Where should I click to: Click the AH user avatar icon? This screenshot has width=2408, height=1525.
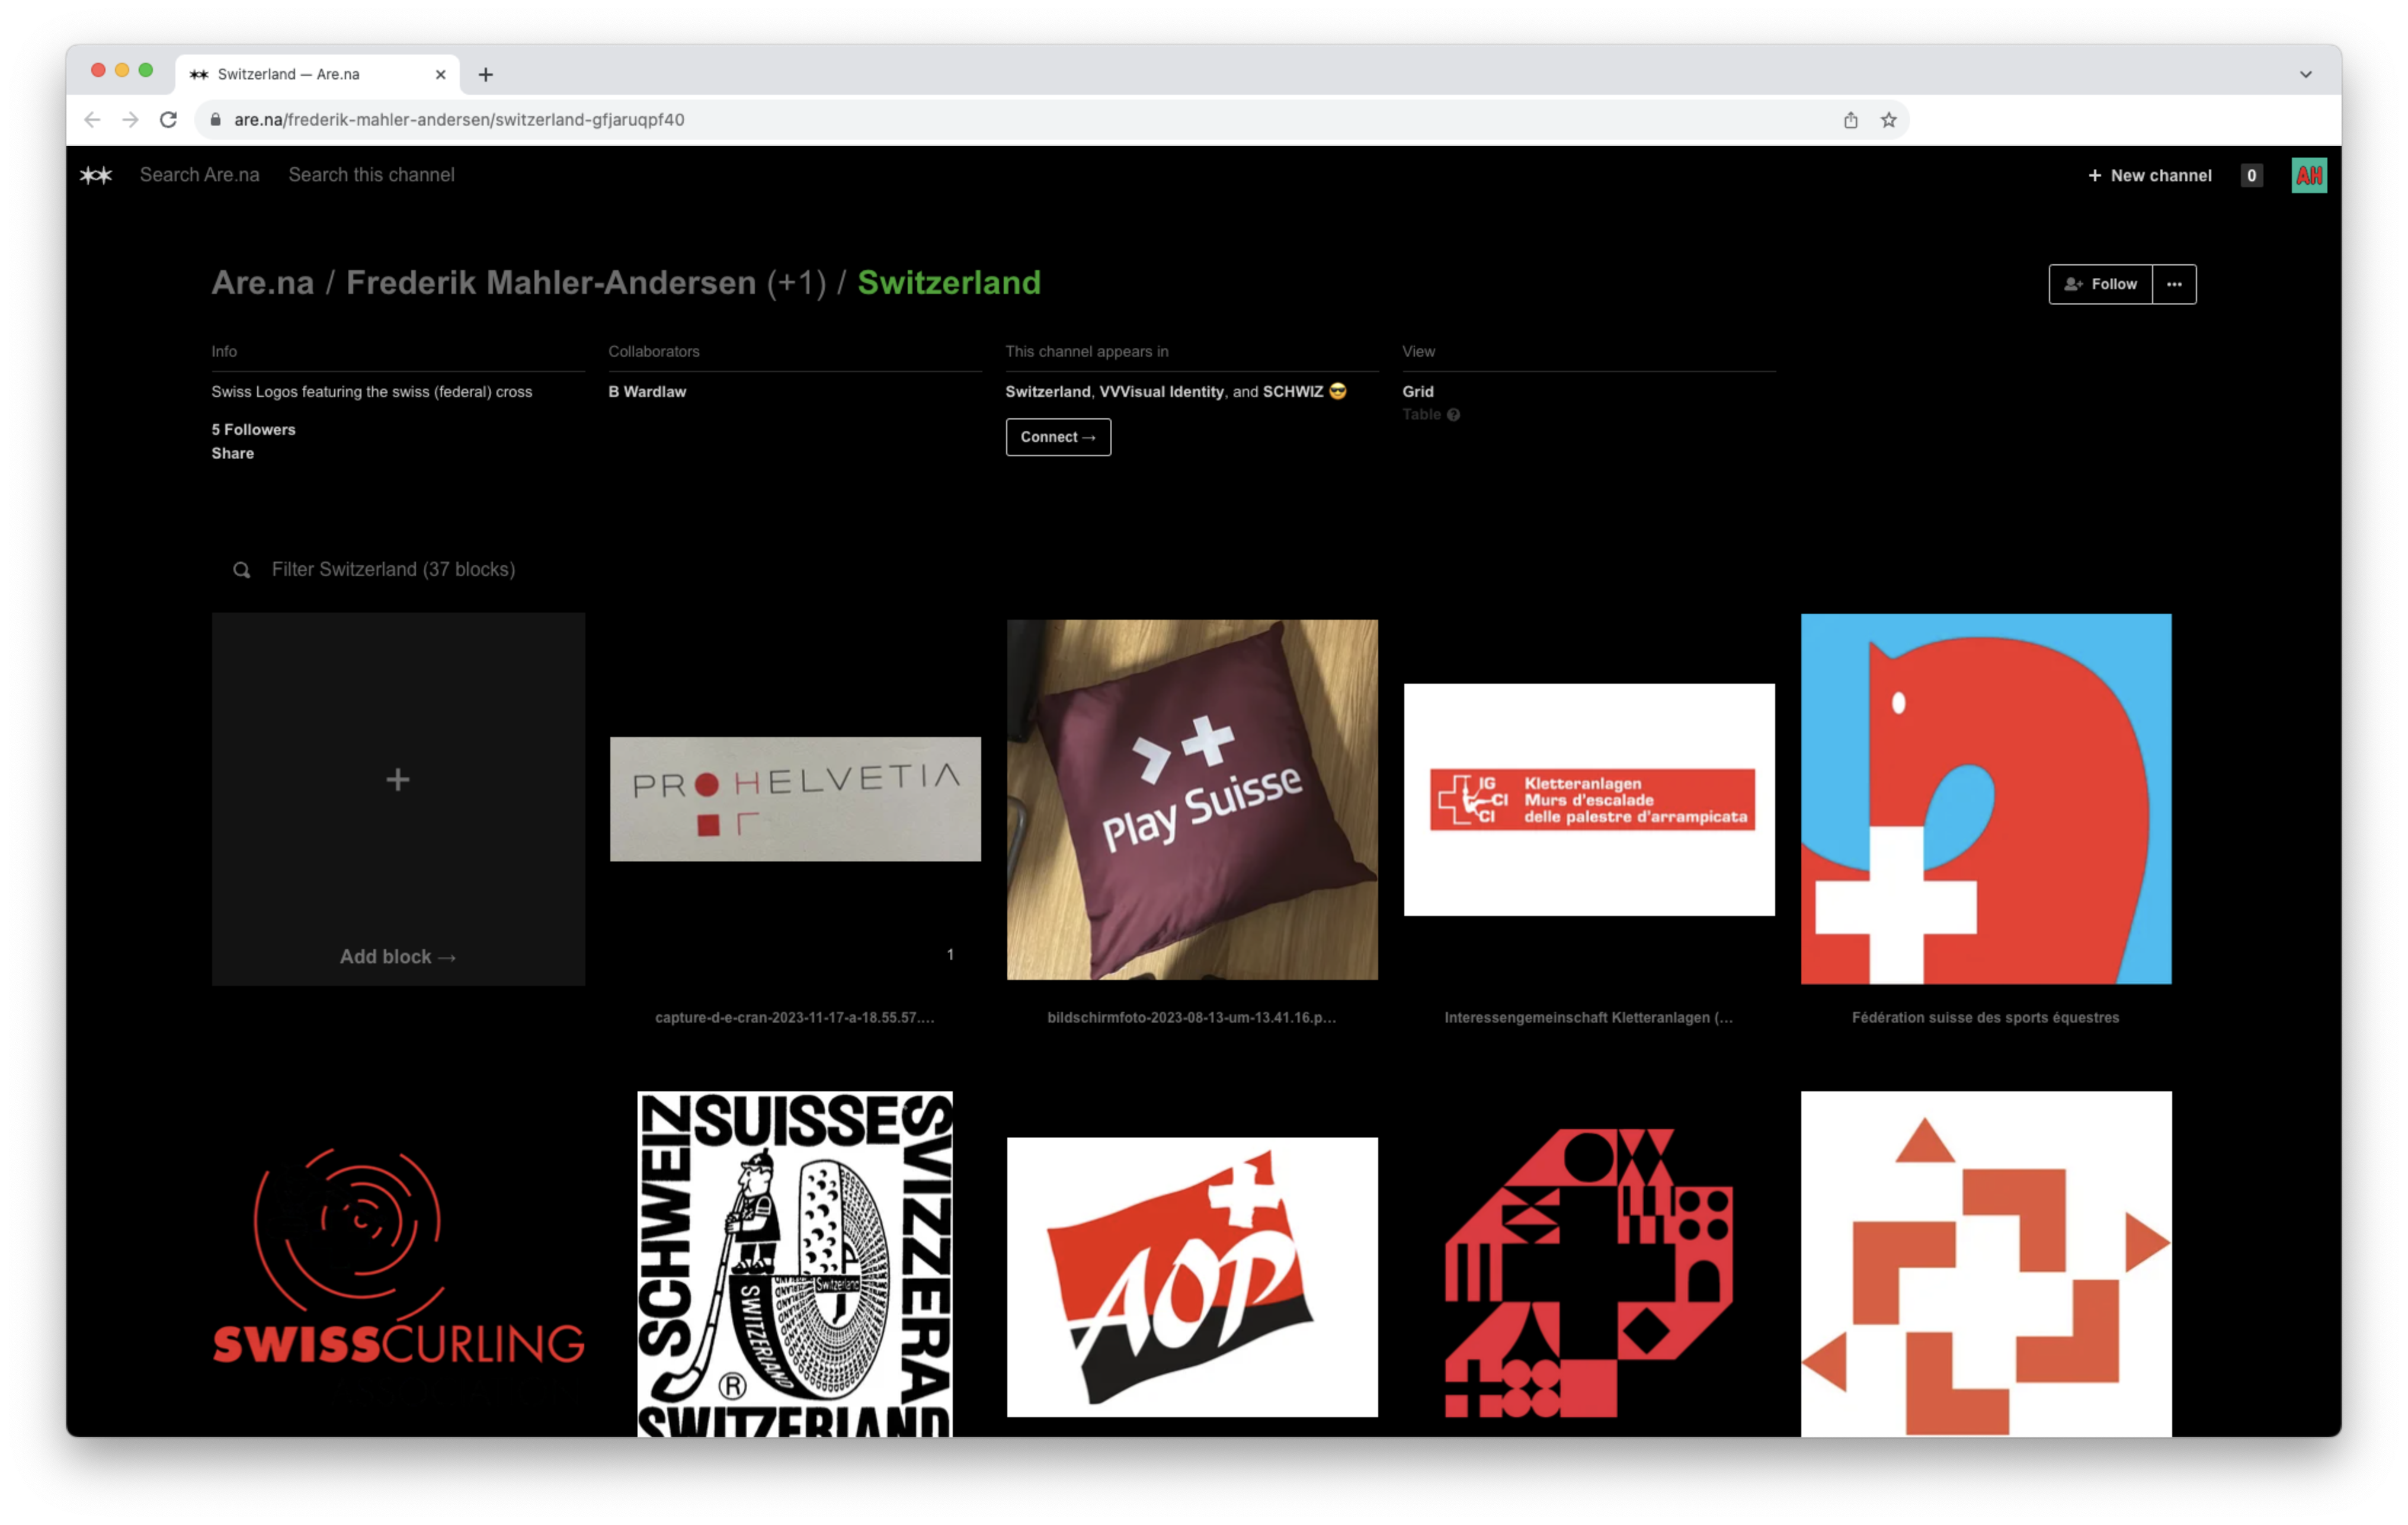(2308, 176)
